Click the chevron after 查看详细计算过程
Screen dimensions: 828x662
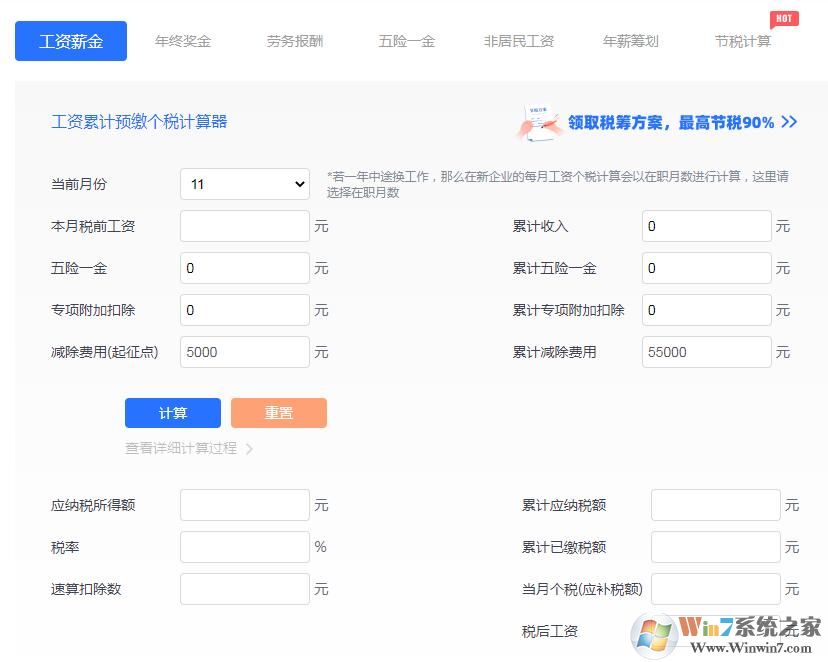click(251, 449)
